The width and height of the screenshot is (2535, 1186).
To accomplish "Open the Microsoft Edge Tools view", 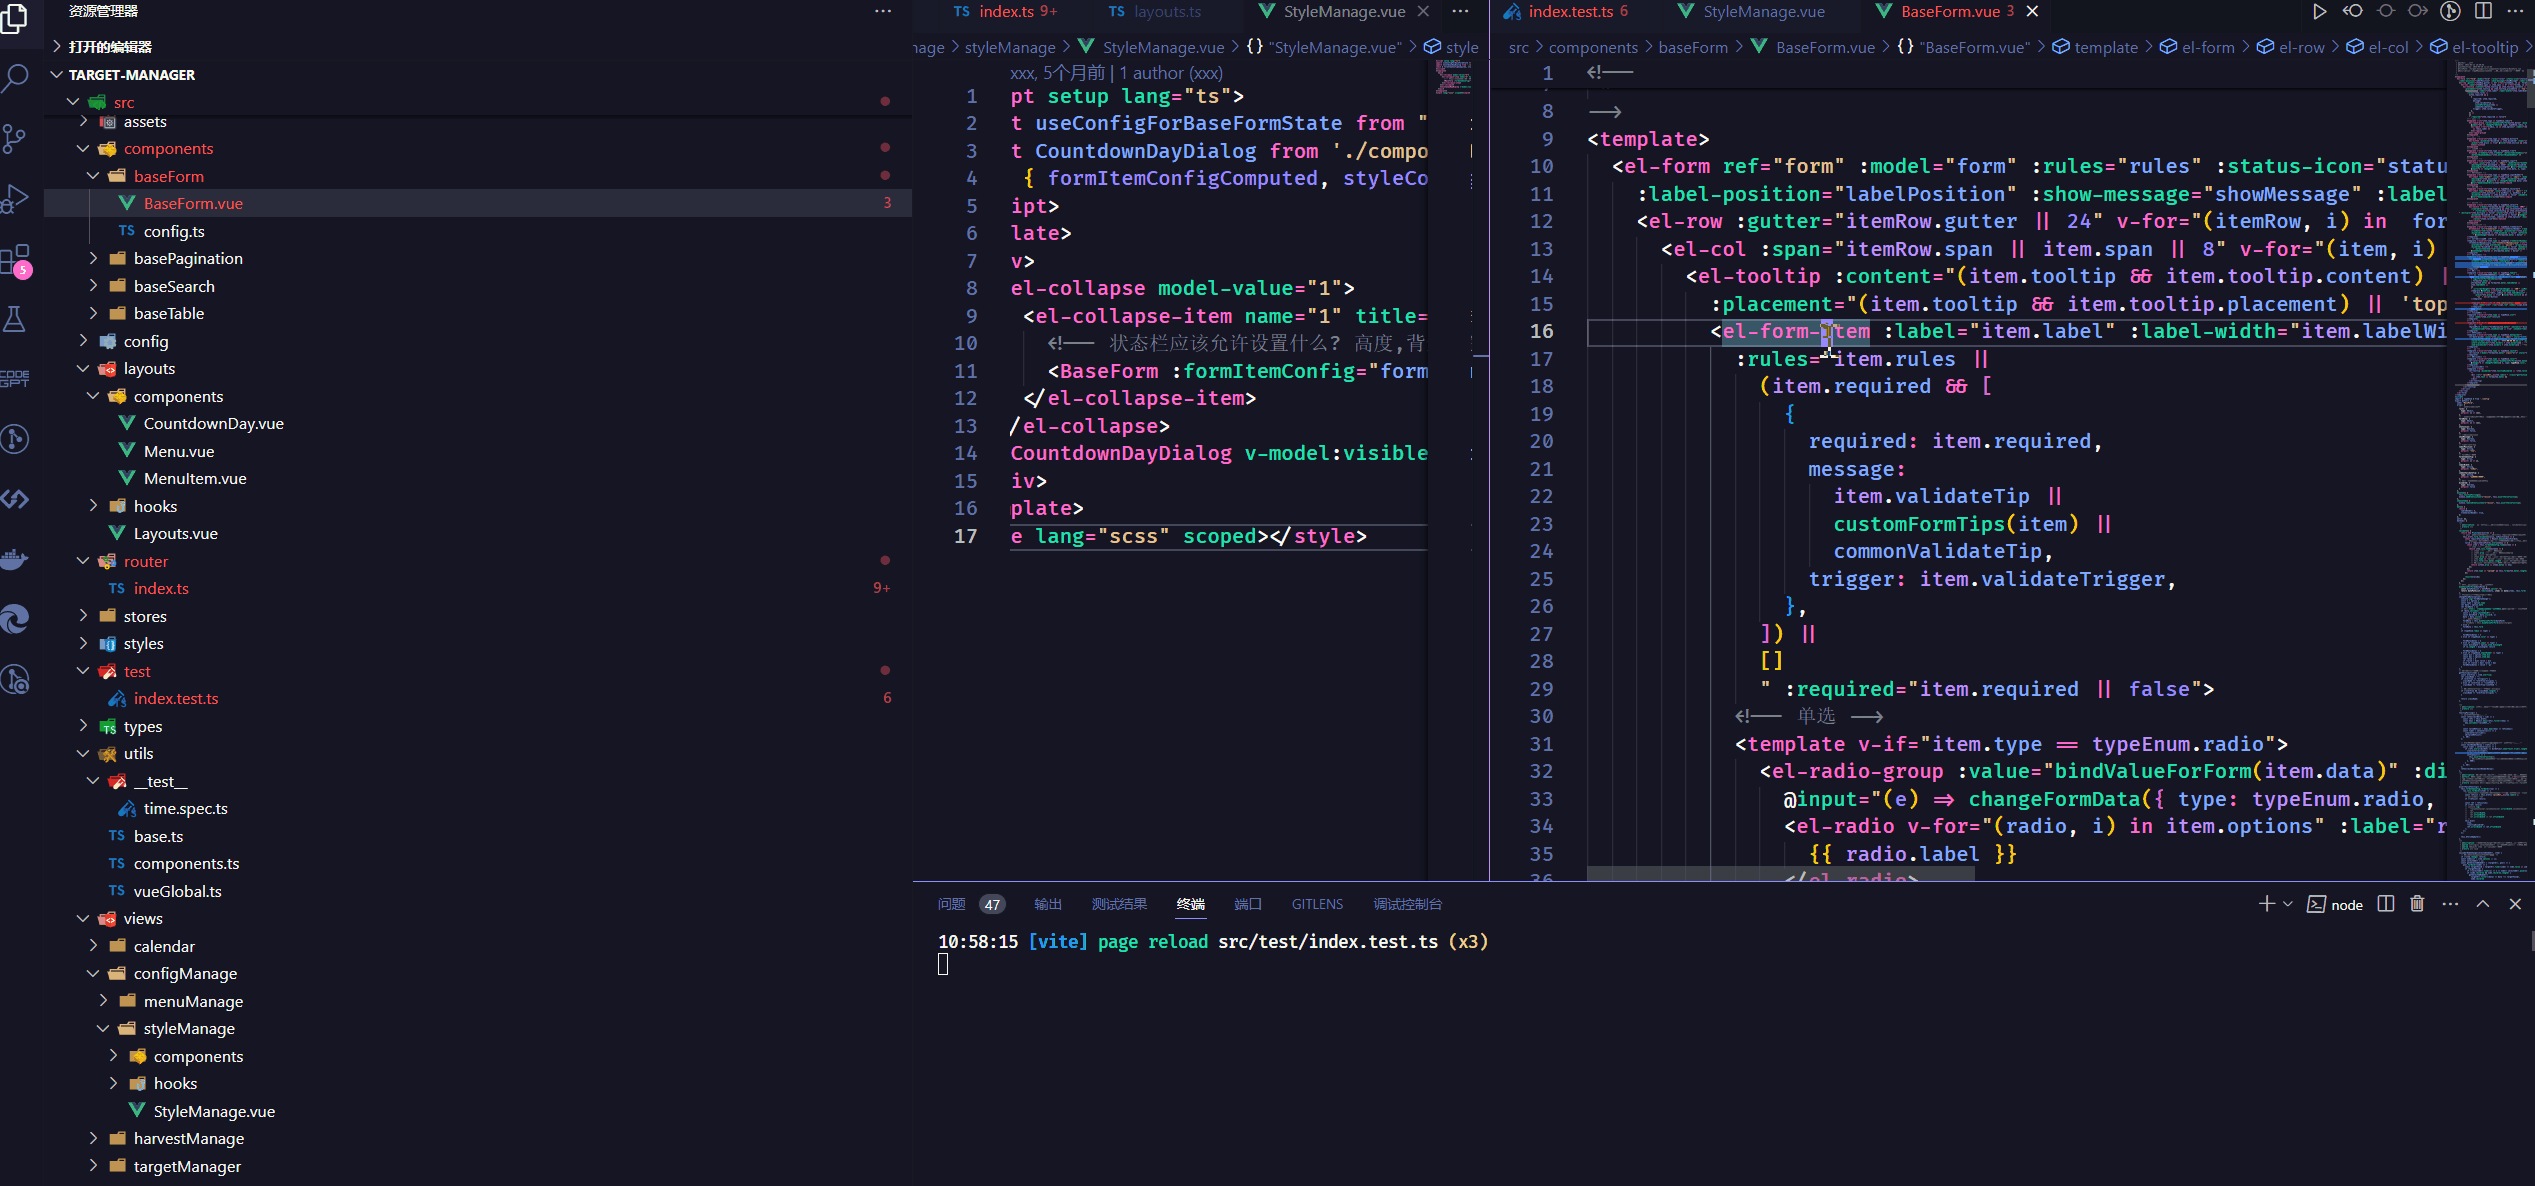I will (16, 619).
